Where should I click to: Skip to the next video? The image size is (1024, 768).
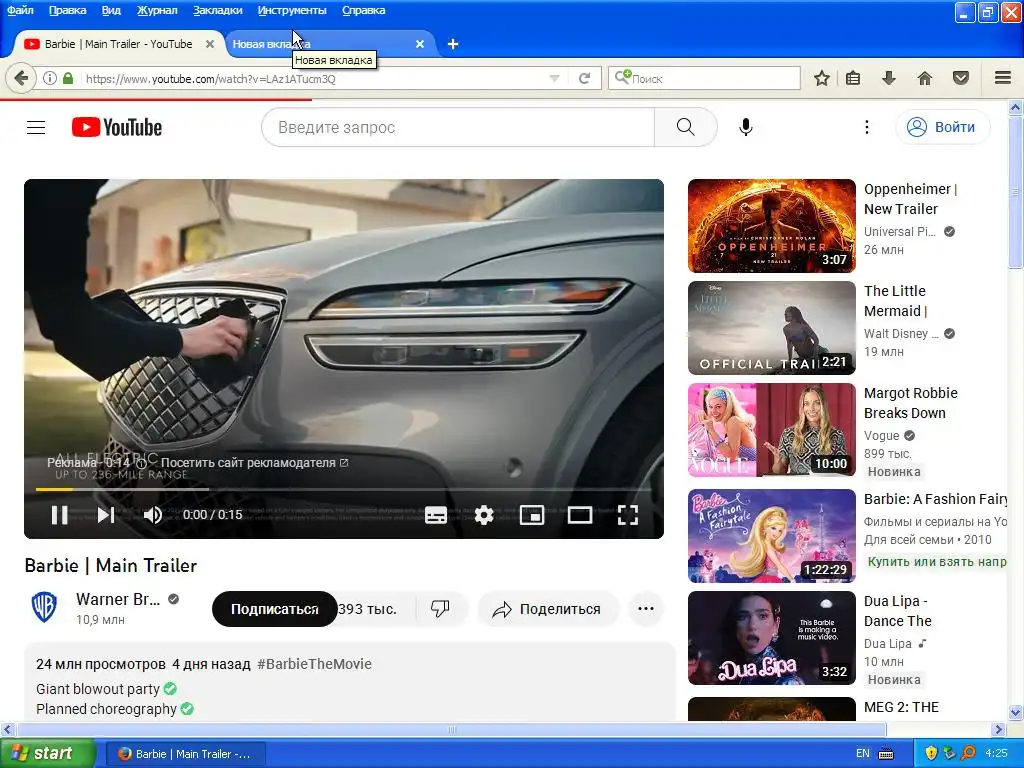coord(106,515)
